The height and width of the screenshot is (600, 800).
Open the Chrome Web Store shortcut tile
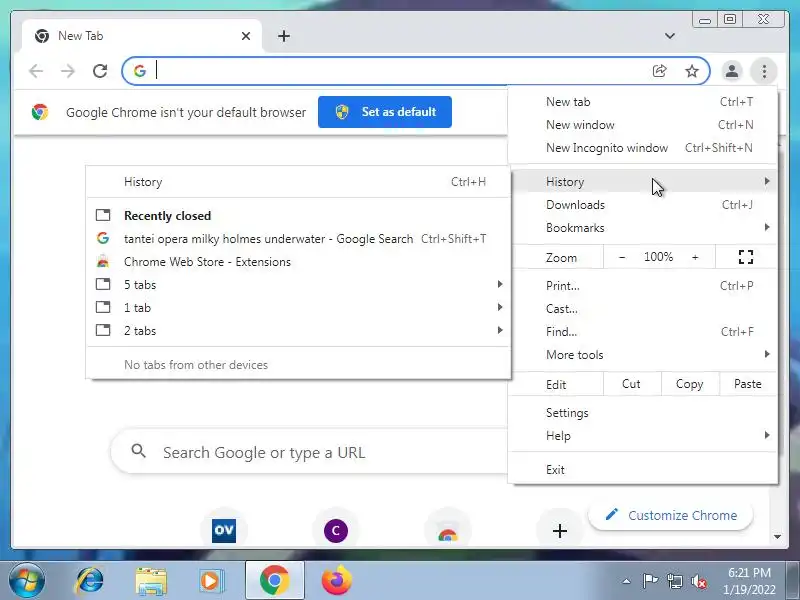pos(447,532)
